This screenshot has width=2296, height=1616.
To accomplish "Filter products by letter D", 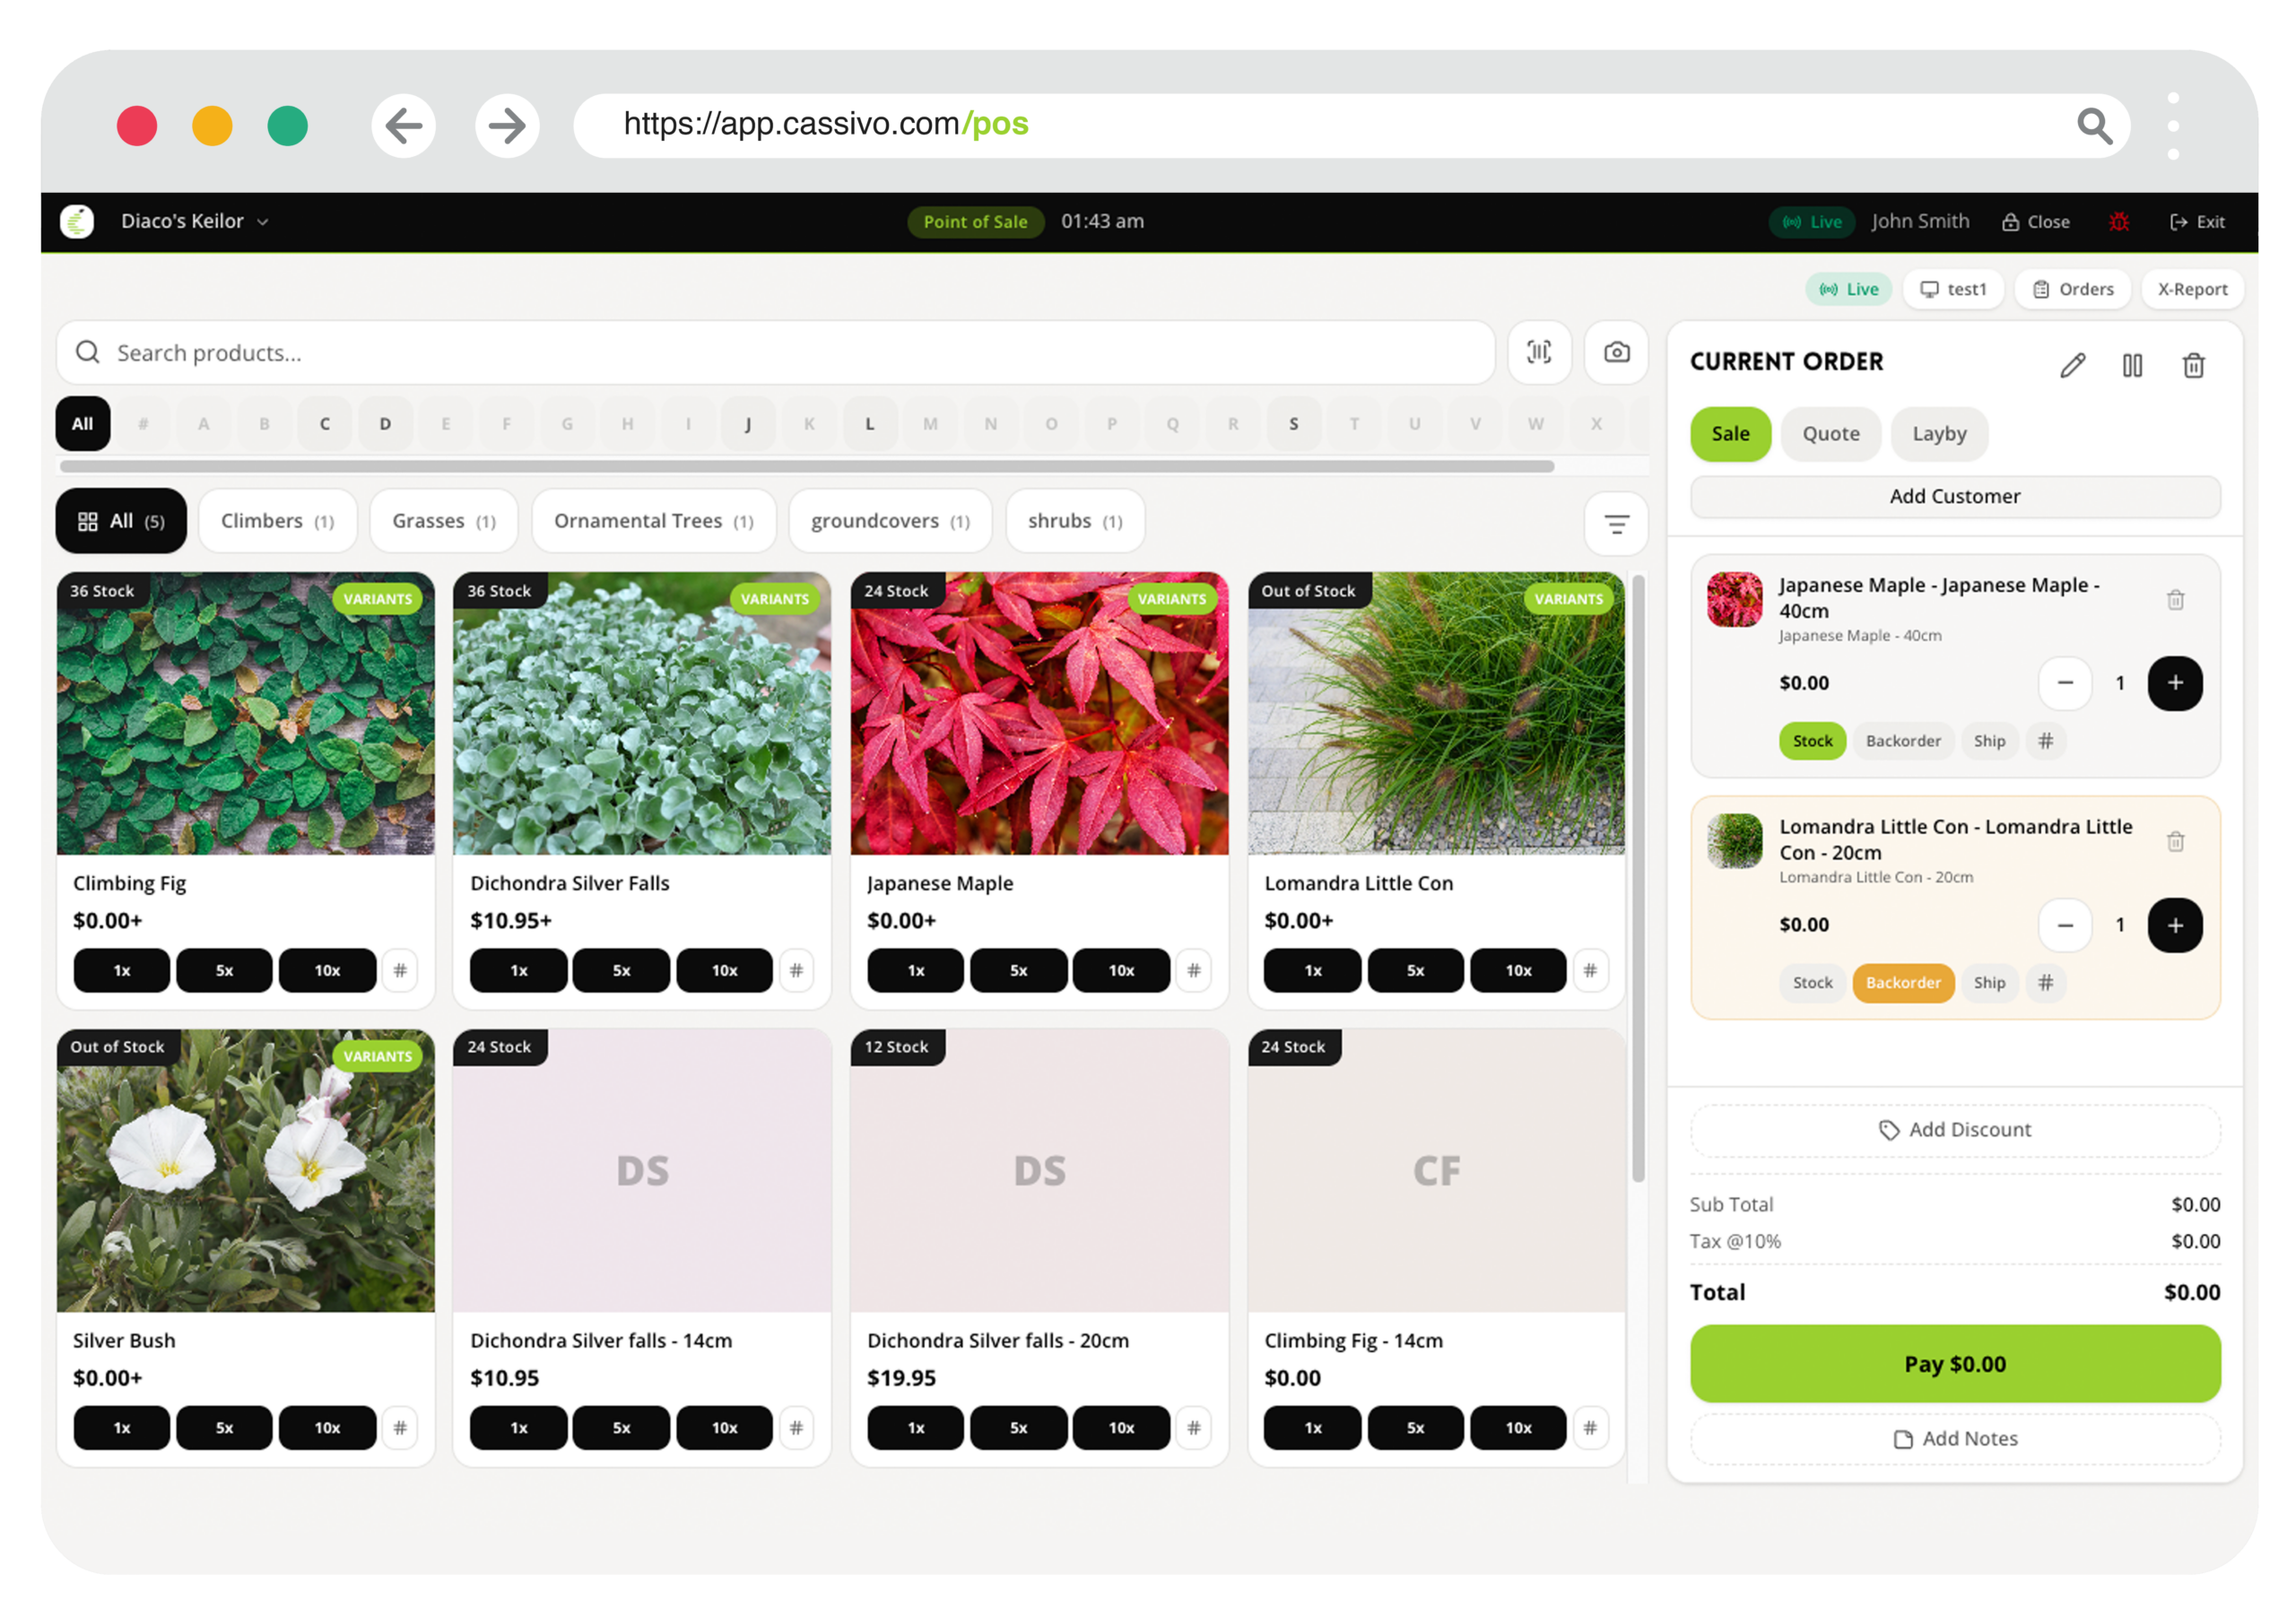I will (x=385, y=424).
